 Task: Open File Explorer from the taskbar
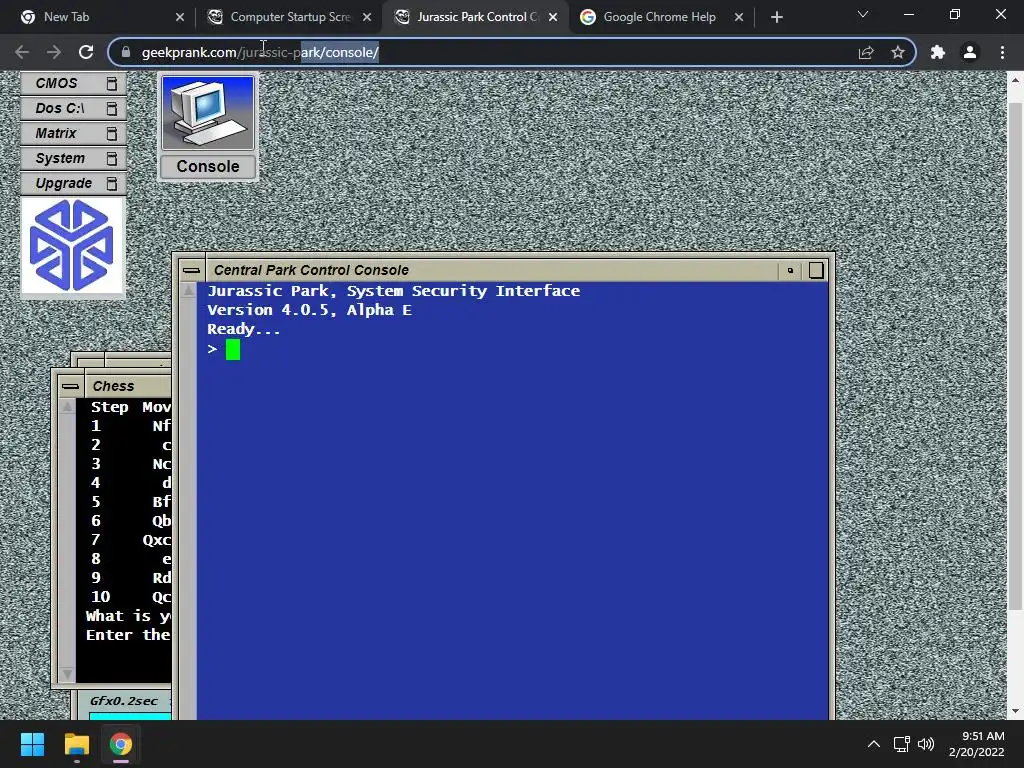[x=76, y=744]
